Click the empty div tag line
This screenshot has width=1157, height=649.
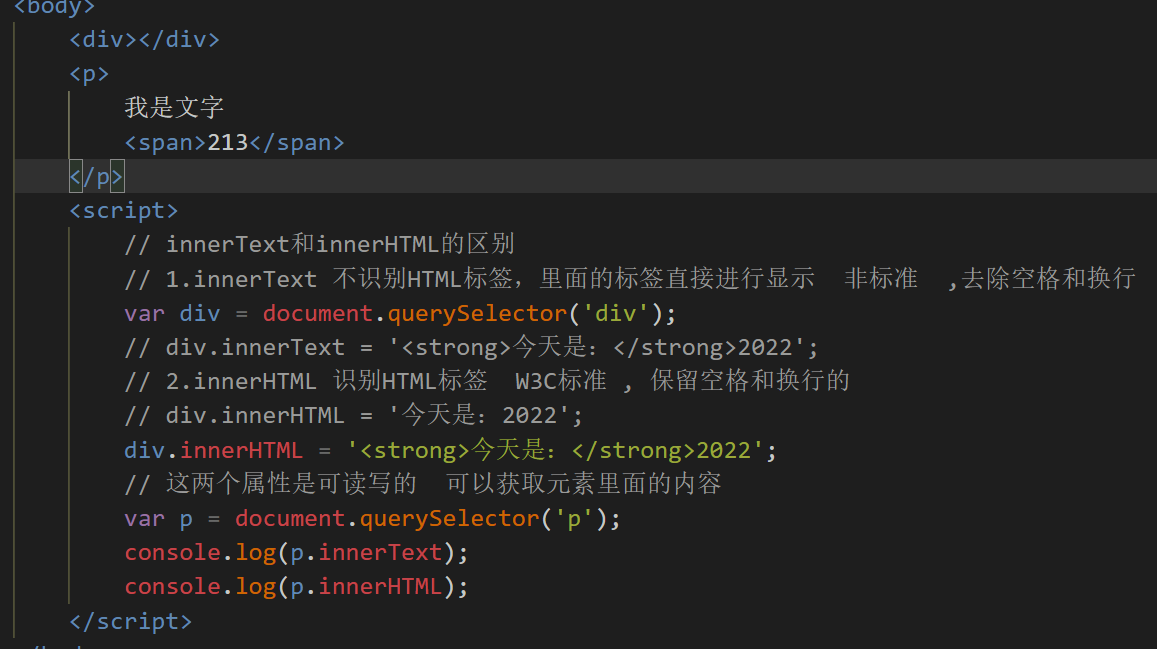coord(145,39)
